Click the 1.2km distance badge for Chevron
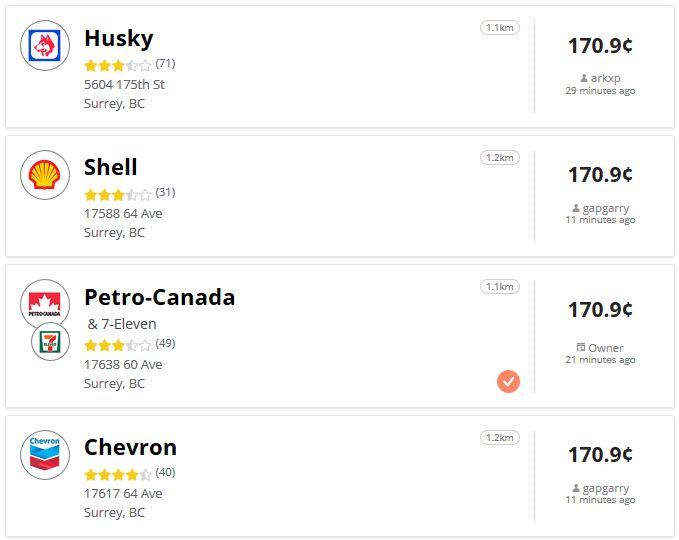Screen dimensions: 679x540 [500, 437]
